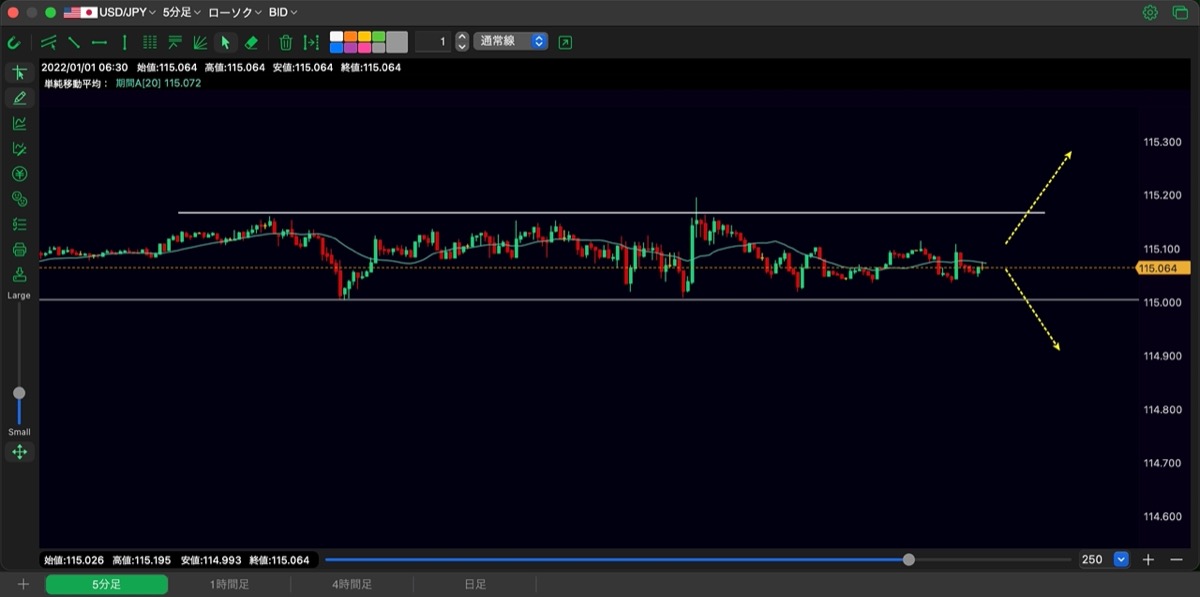Switch to the 日足 tab
1200x597 pixels.
475,584
